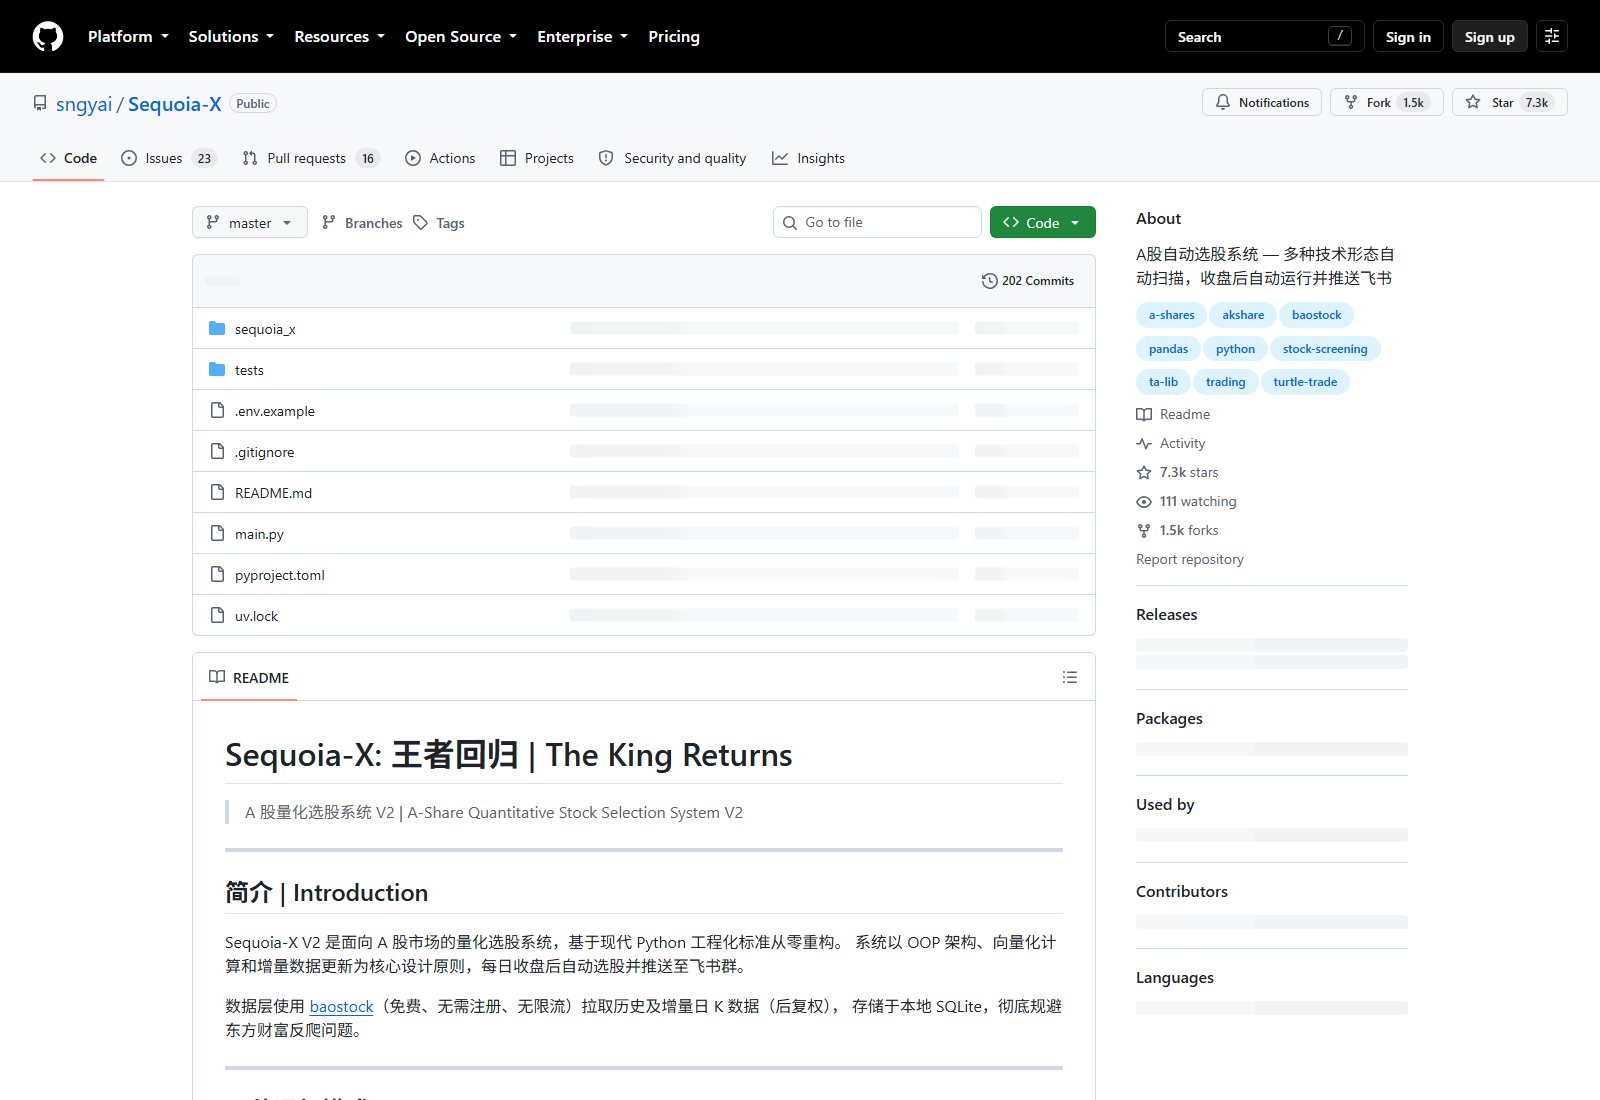Expand the Open Source menu
This screenshot has width=1600, height=1100.
[x=461, y=37]
